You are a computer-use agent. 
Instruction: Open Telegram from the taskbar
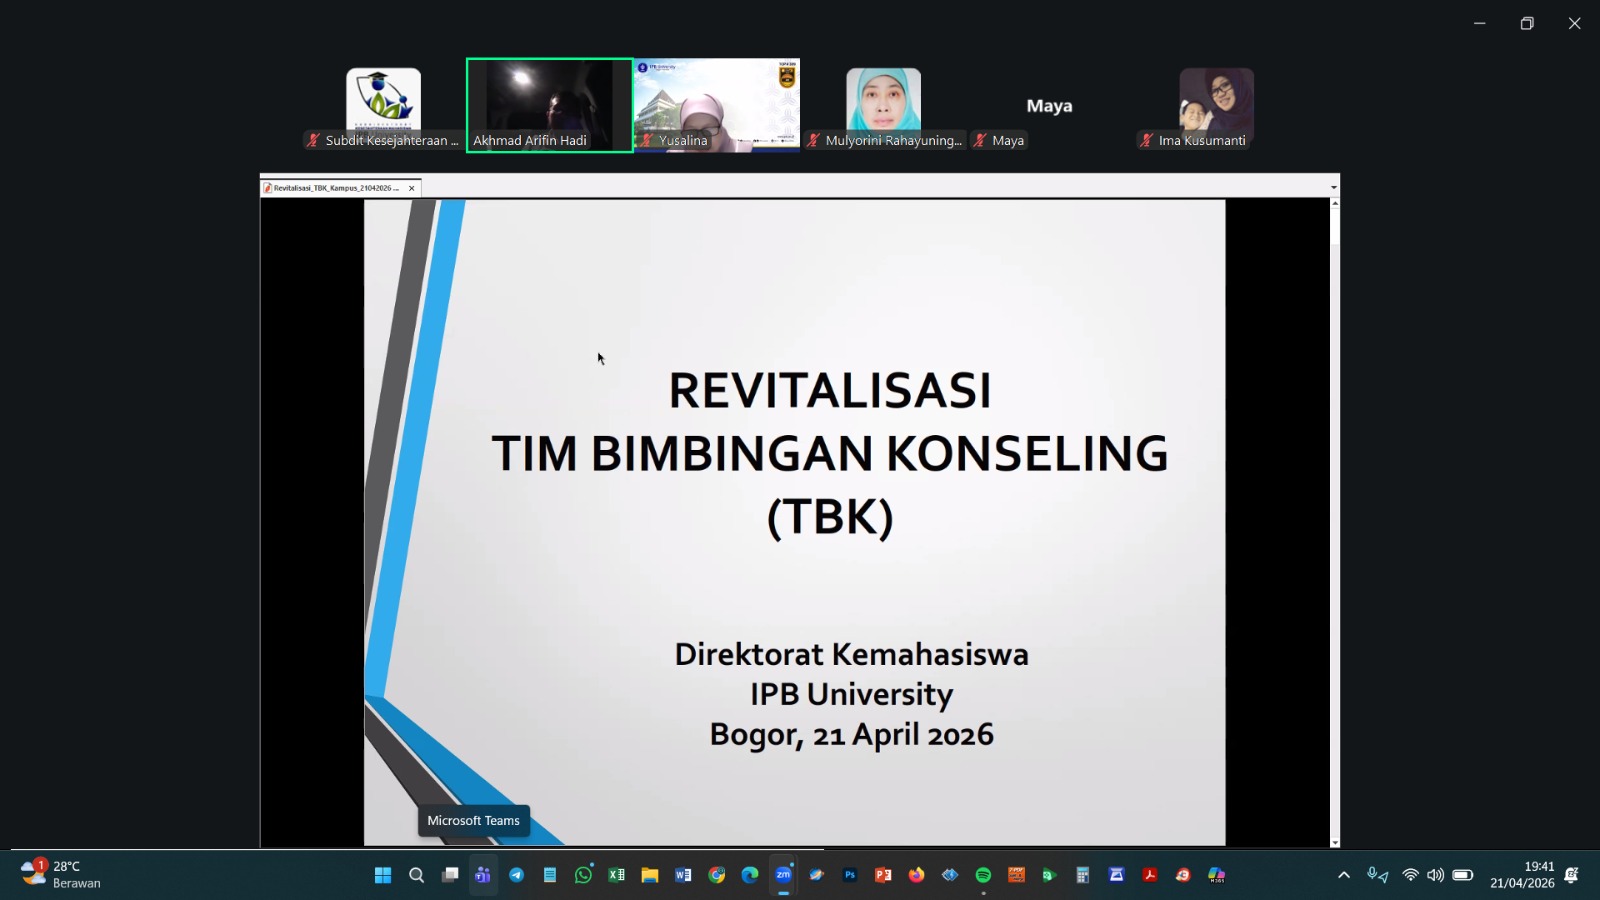(x=516, y=875)
